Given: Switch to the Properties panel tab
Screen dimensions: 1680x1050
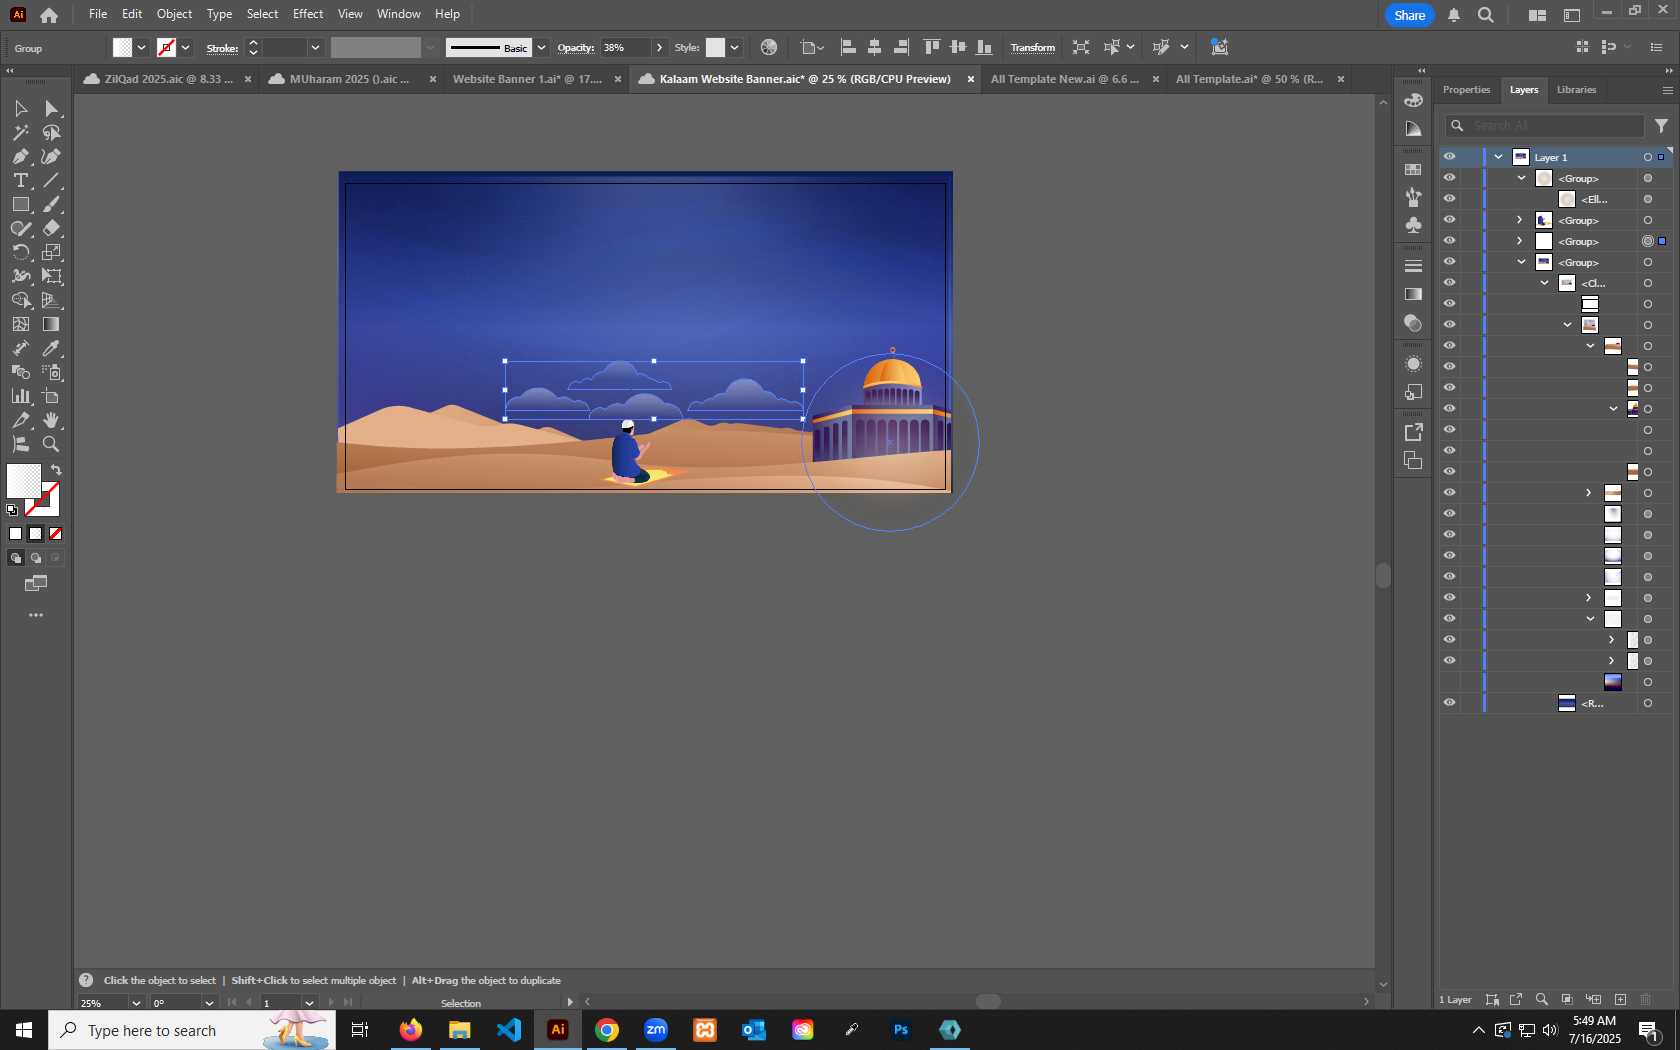Looking at the screenshot, I should tap(1466, 90).
